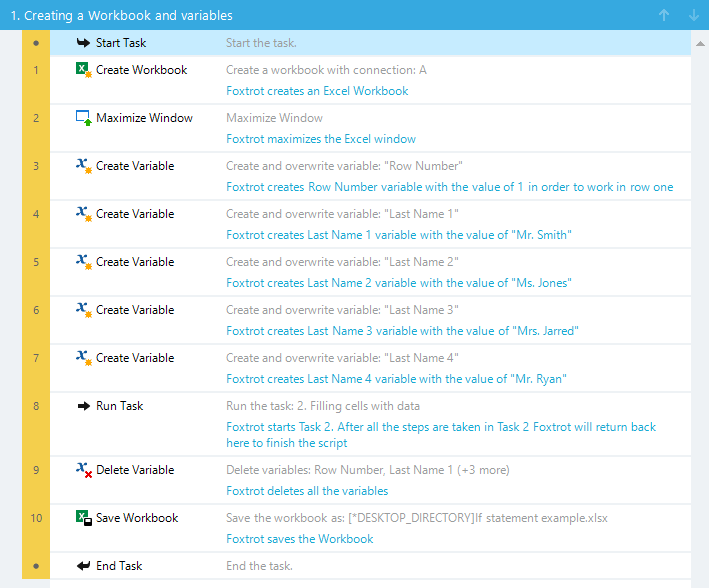
Task: Click Create Variable icon for Last Name 2
Action: tap(84, 262)
